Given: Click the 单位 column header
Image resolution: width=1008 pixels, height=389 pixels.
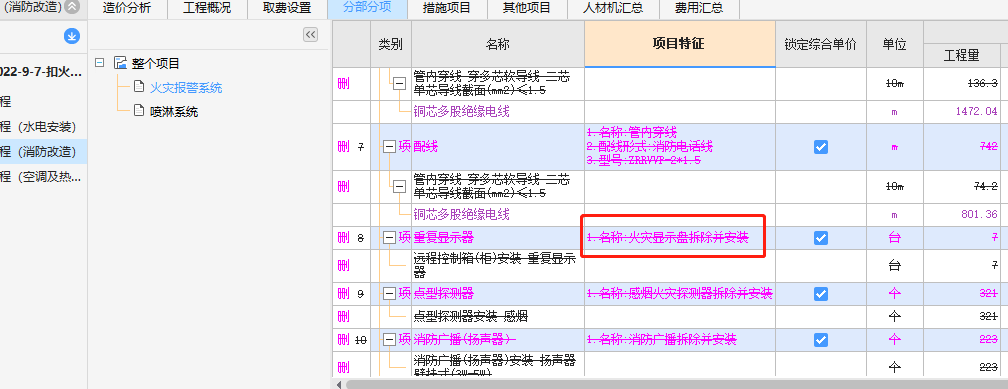Looking at the screenshot, I should coord(894,44).
